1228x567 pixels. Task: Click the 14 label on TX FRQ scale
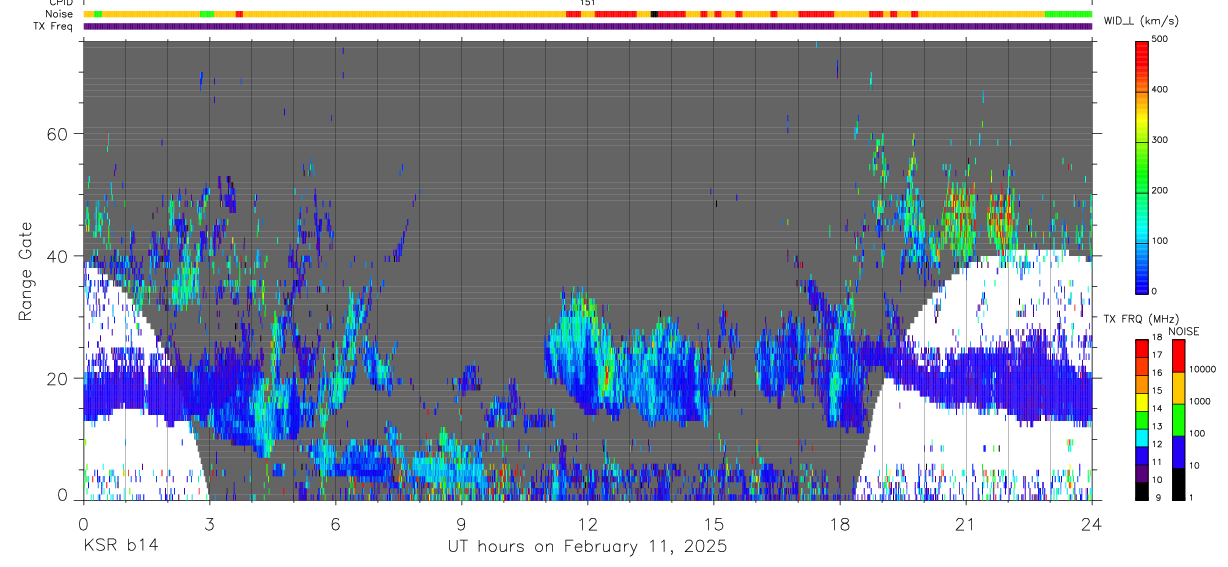(x=1158, y=409)
